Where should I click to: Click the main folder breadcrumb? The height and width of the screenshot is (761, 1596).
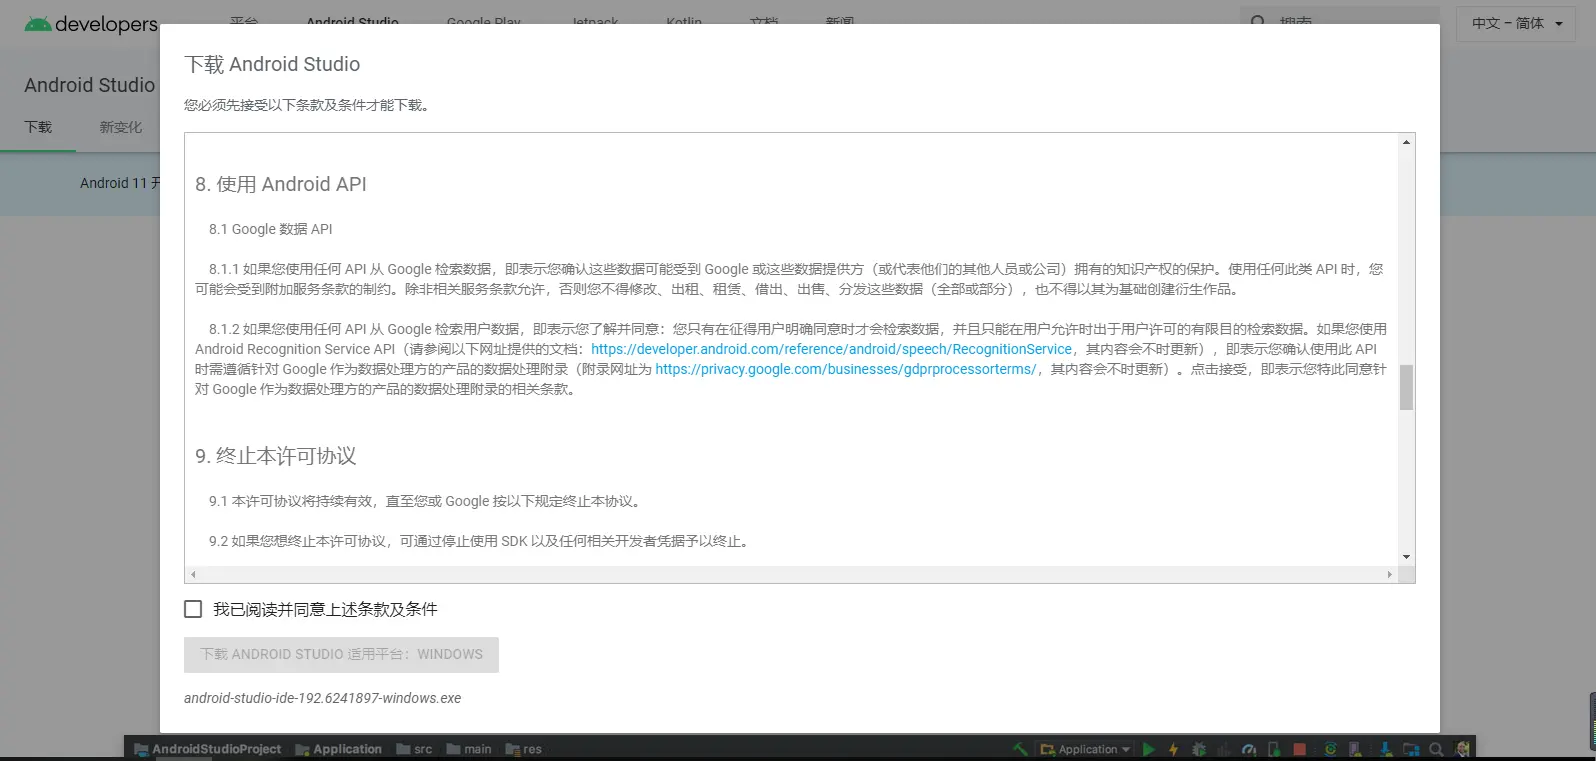tap(469, 749)
